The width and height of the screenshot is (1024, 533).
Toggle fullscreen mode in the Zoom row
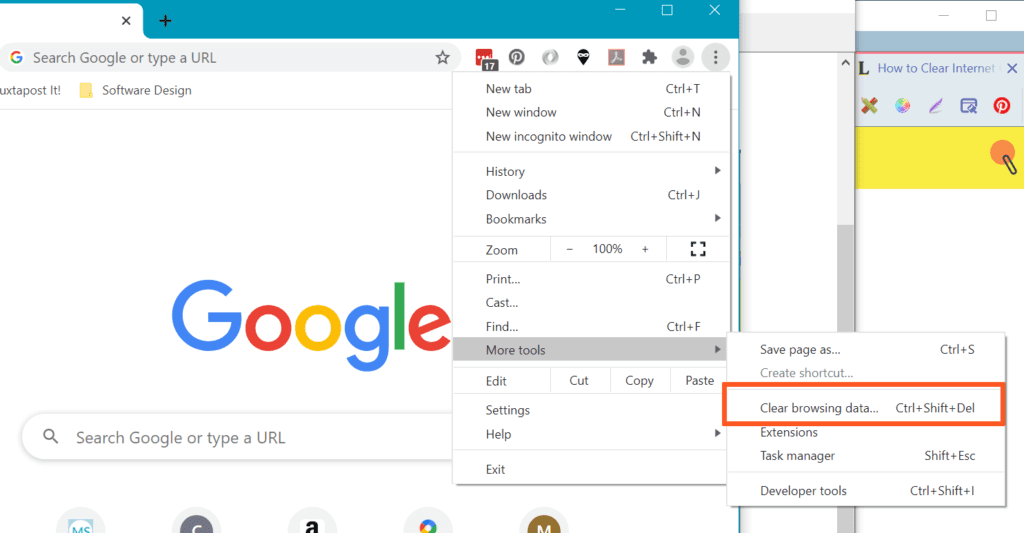point(698,249)
